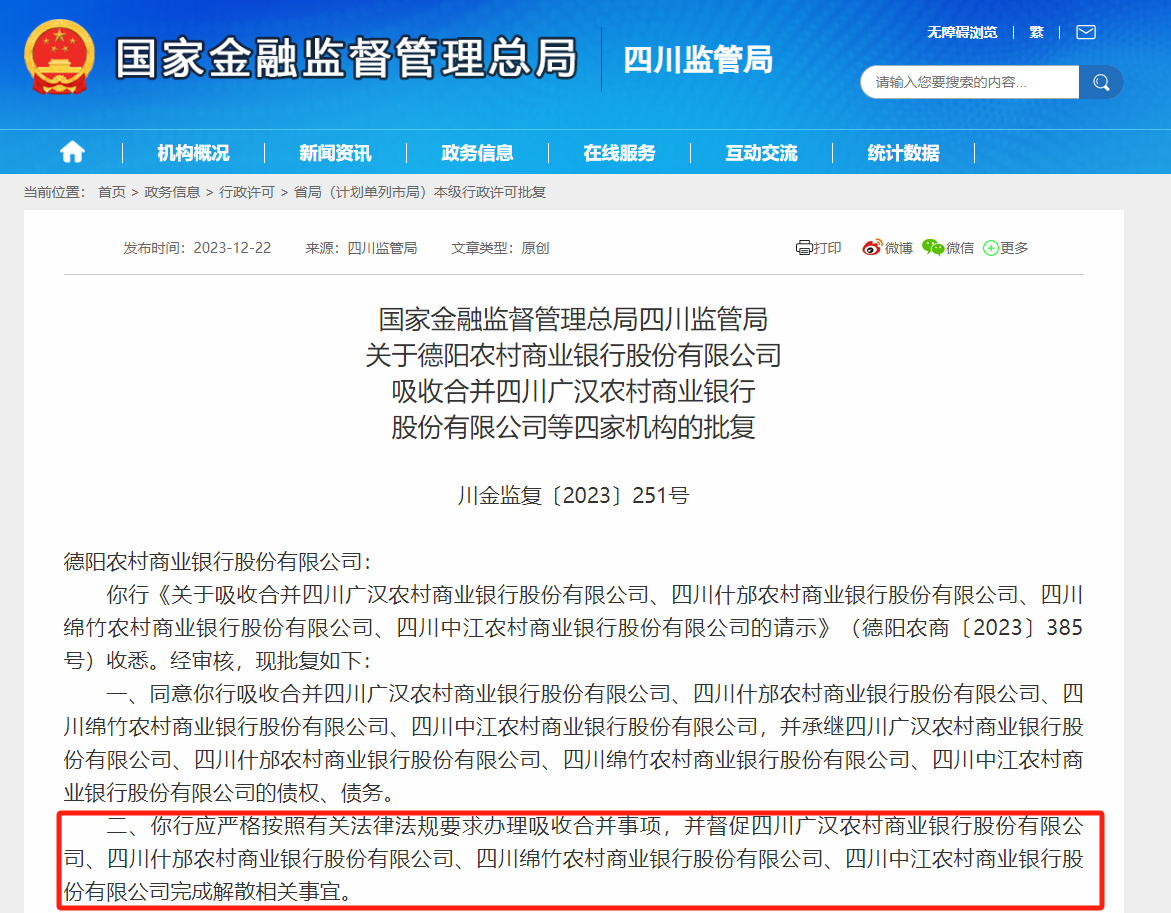Open the 新闻资讯 menu
This screenshot has width=1171, height=913.
335,153
